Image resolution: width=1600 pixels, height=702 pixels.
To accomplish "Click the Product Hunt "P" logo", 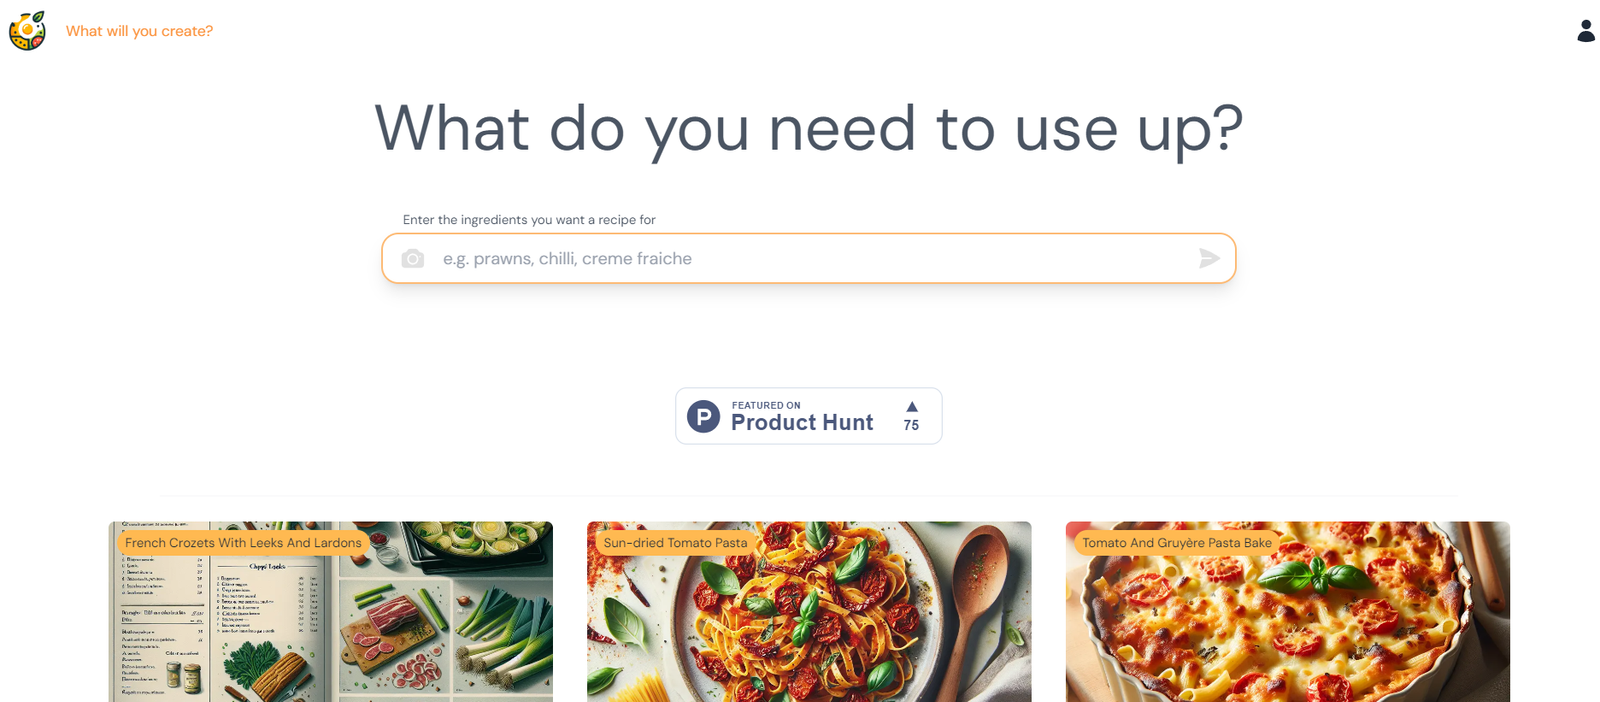I will coord(704,416).
